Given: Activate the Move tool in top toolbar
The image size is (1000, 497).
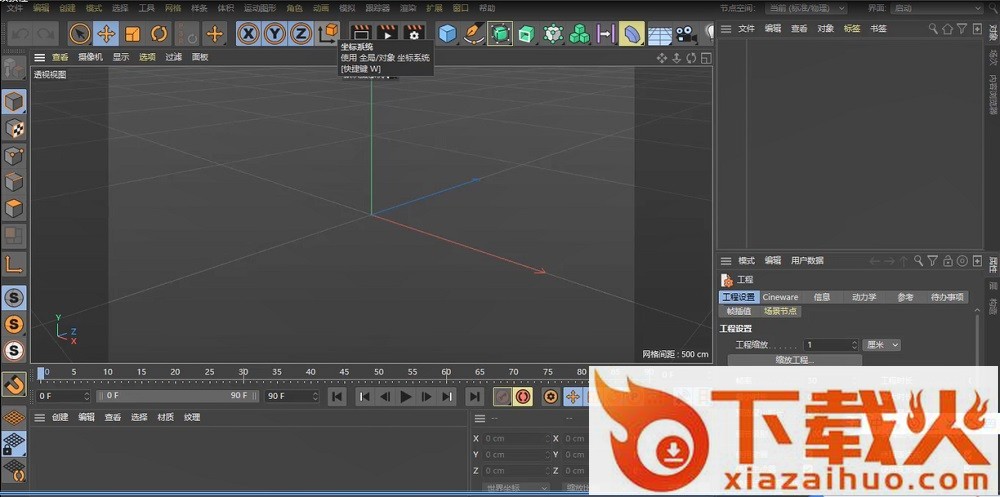Looking at the screenshot, I should click(106, 33).
